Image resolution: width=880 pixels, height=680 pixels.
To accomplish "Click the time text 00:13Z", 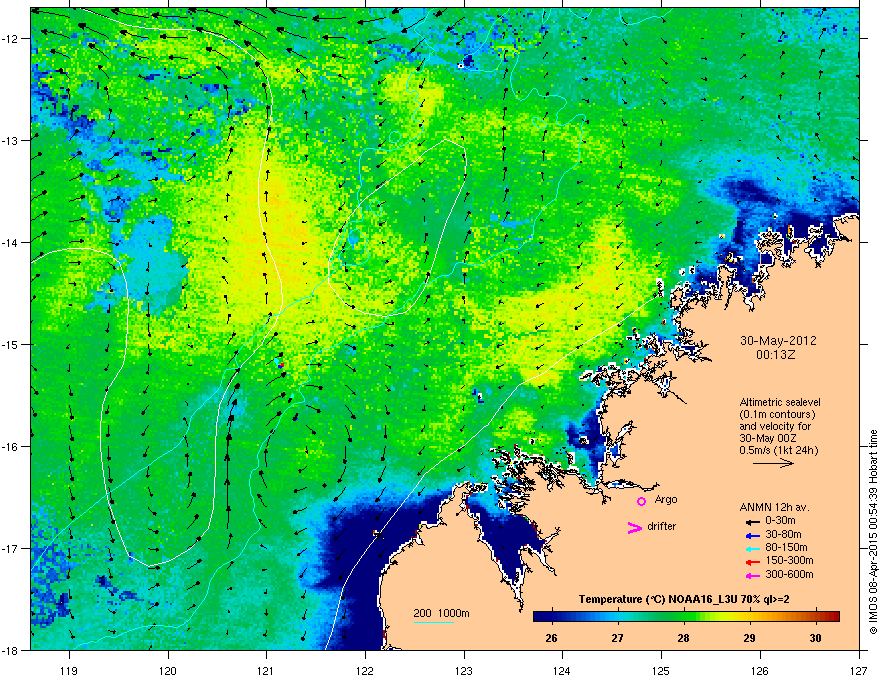I will coord(776,355).
